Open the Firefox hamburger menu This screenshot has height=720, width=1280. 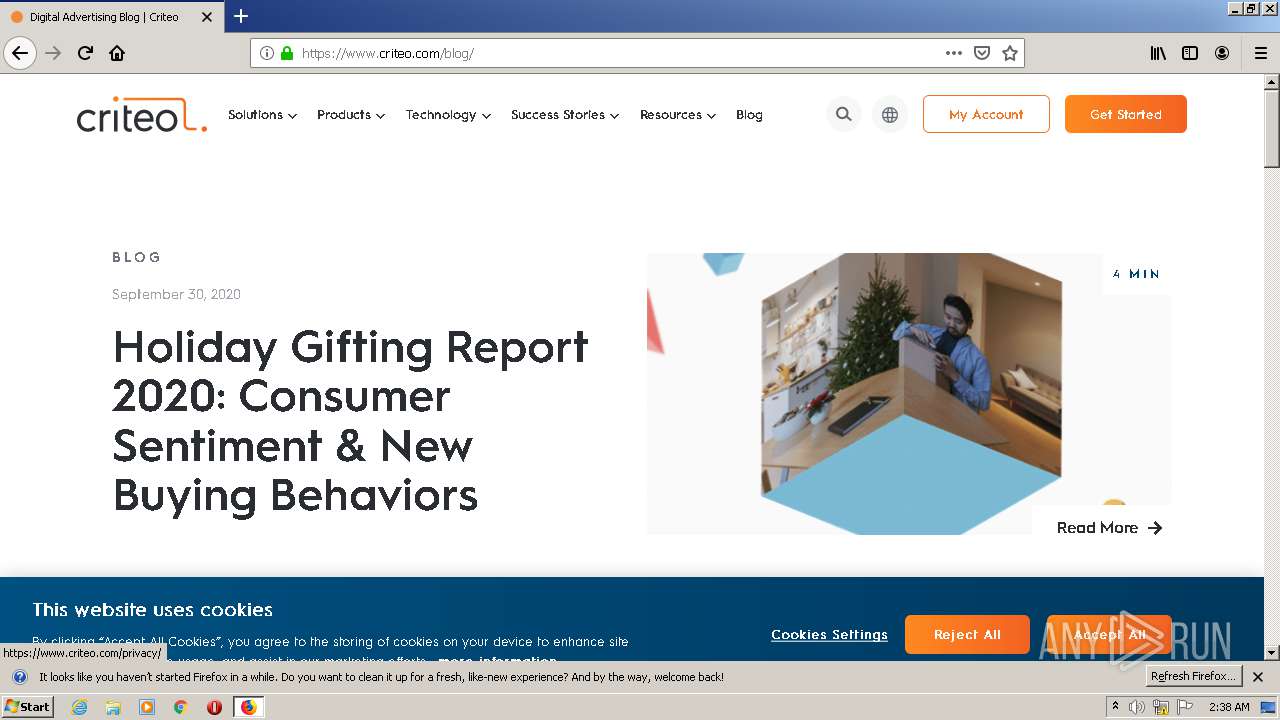pyautogui.click(x=1261, y=53)
